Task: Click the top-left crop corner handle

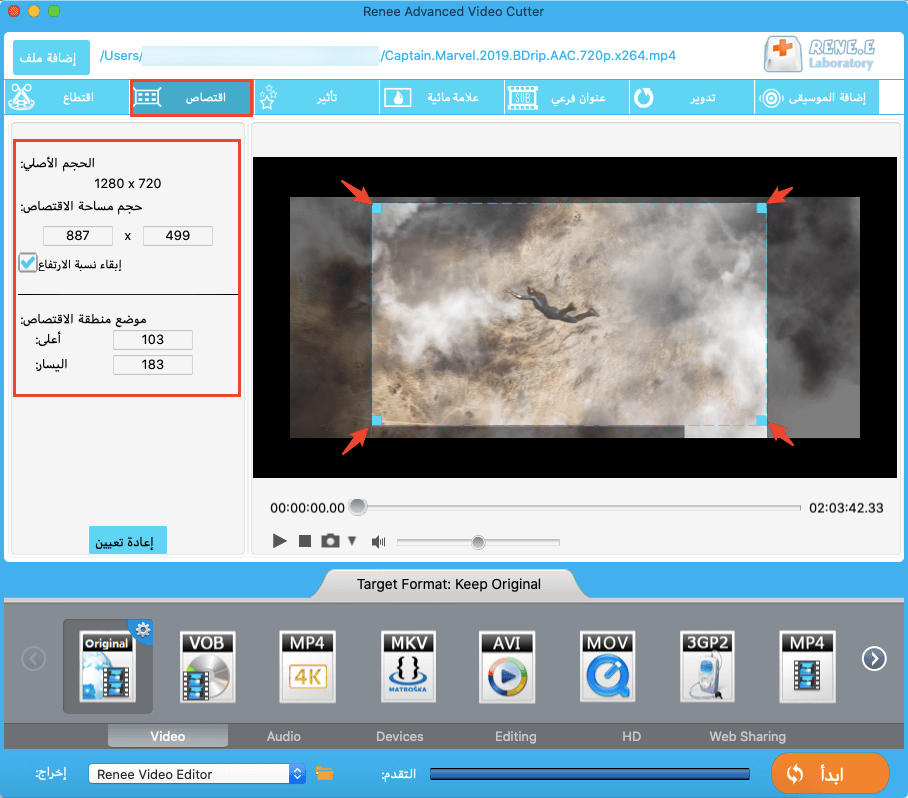Action: [x=376, y=208]
